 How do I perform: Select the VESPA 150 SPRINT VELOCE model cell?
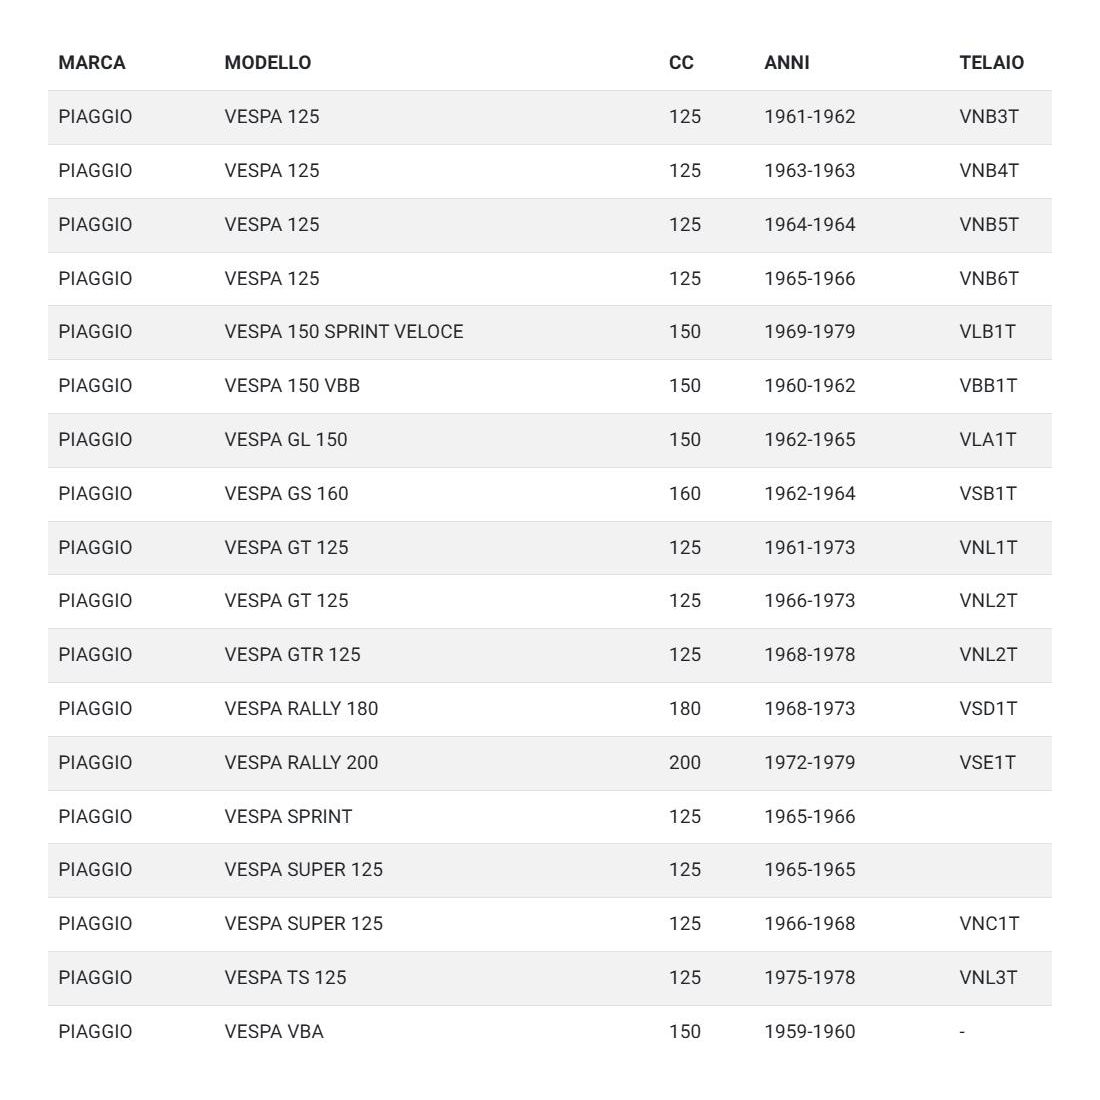tap(343, 332)
